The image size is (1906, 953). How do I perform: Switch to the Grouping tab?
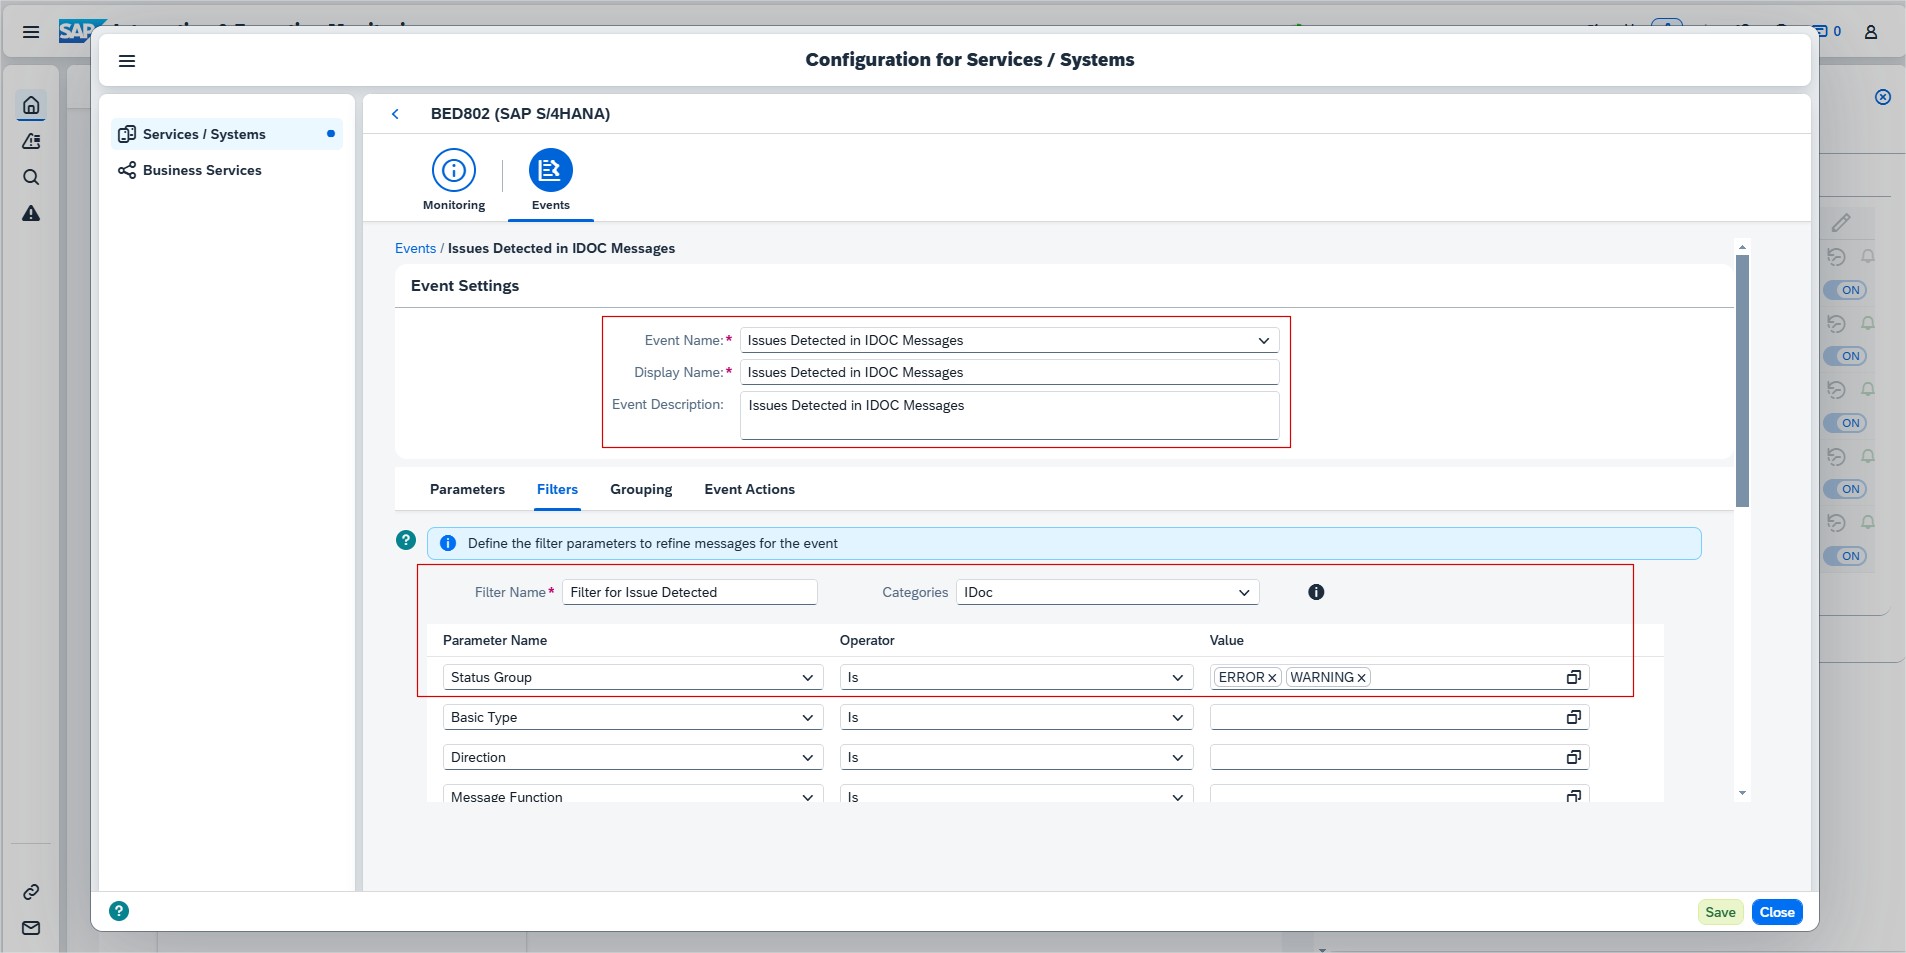point(641,489)
